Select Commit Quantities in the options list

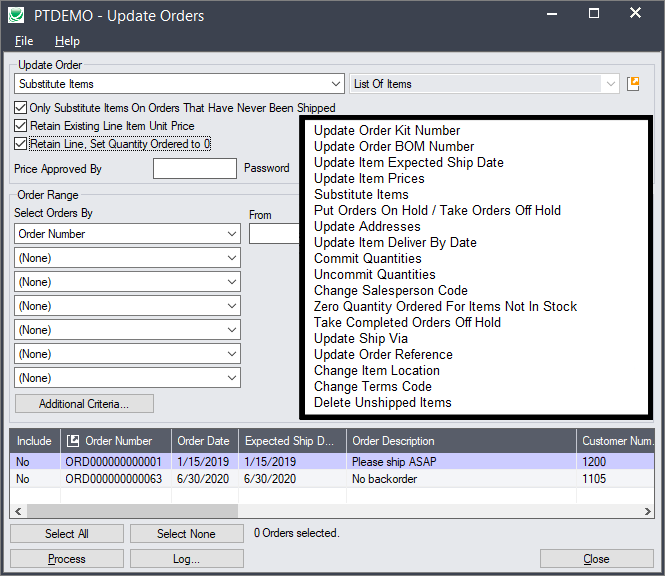367,258
